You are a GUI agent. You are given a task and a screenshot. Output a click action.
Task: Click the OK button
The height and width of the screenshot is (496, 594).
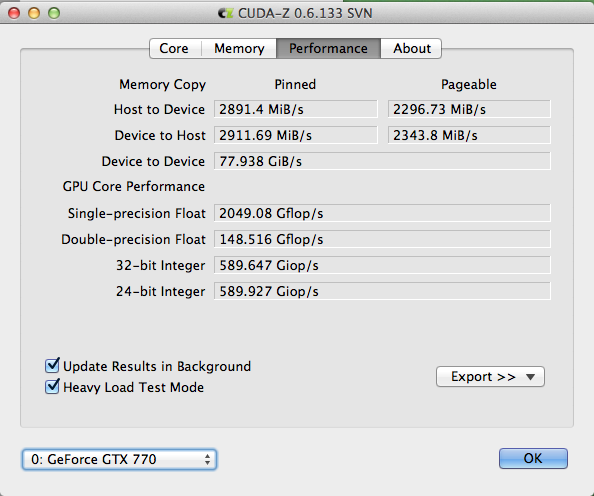point(533,458)
